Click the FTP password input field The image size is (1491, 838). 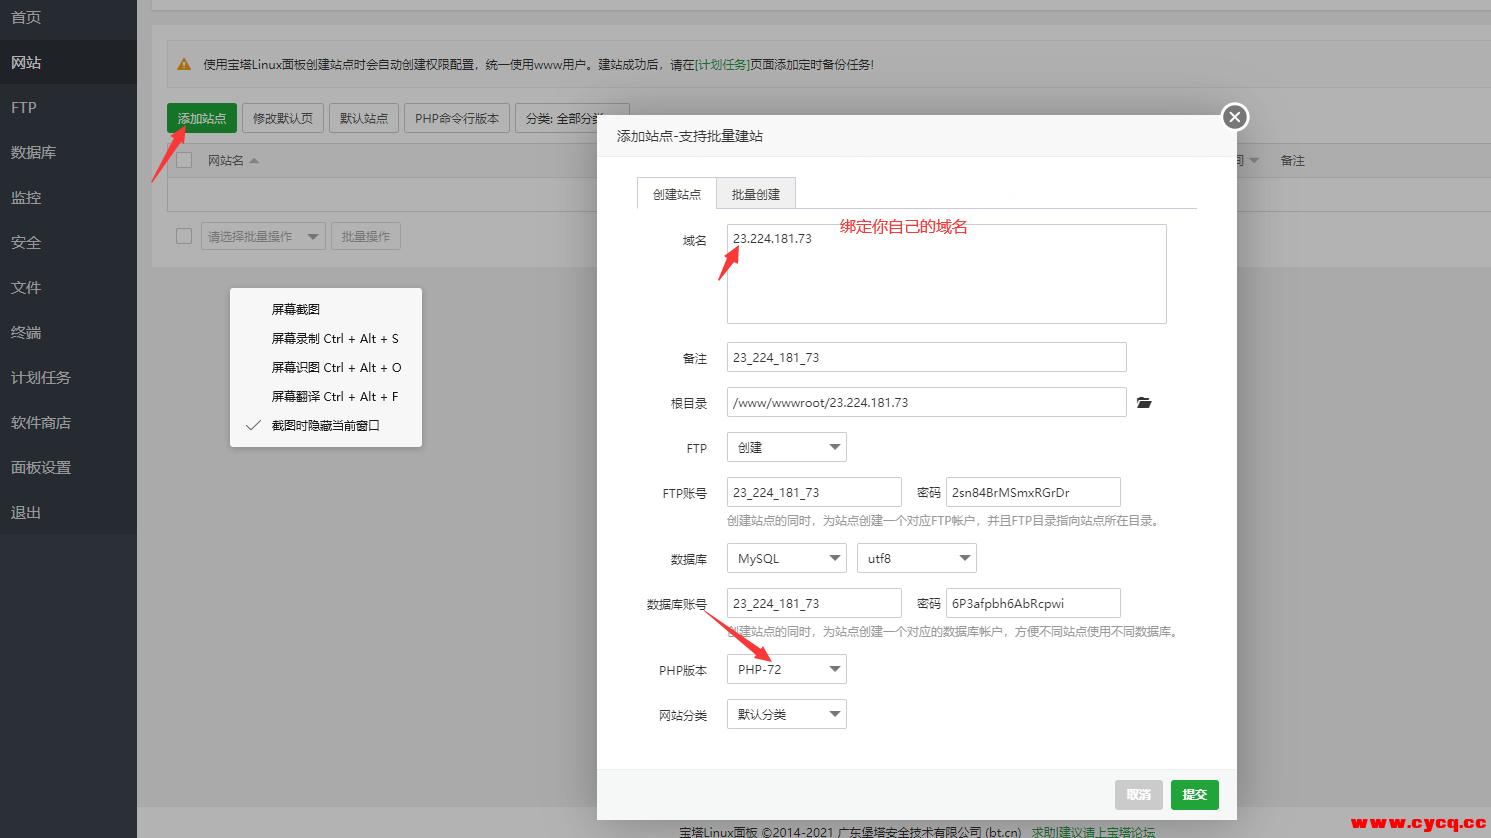coord(1032,493)
